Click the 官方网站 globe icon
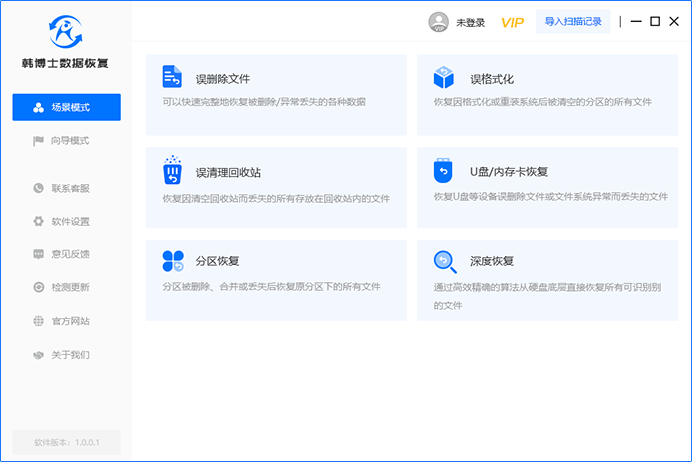The width and height of the screenshot is (692, 462). [38, 321]
